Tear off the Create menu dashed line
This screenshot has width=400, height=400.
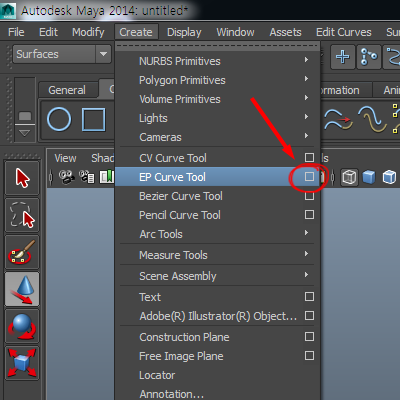tap(217, 46)
